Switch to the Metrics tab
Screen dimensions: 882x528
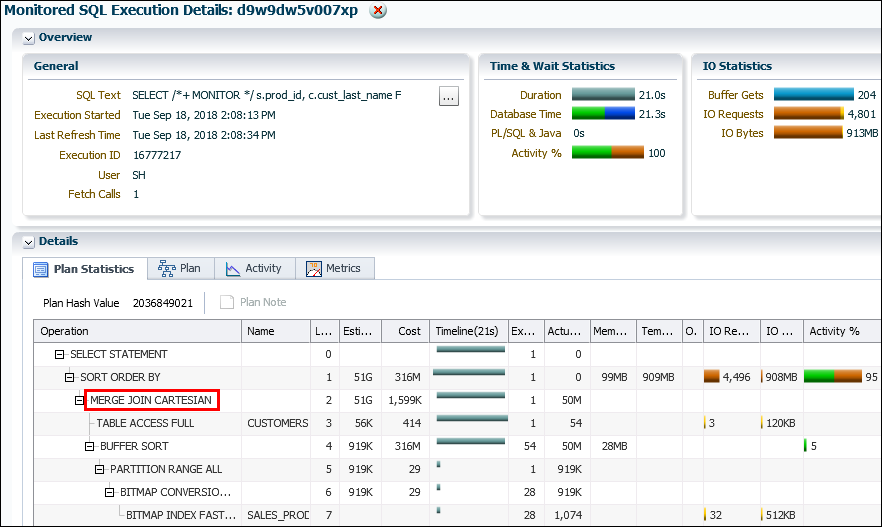[x=335, y=269]
